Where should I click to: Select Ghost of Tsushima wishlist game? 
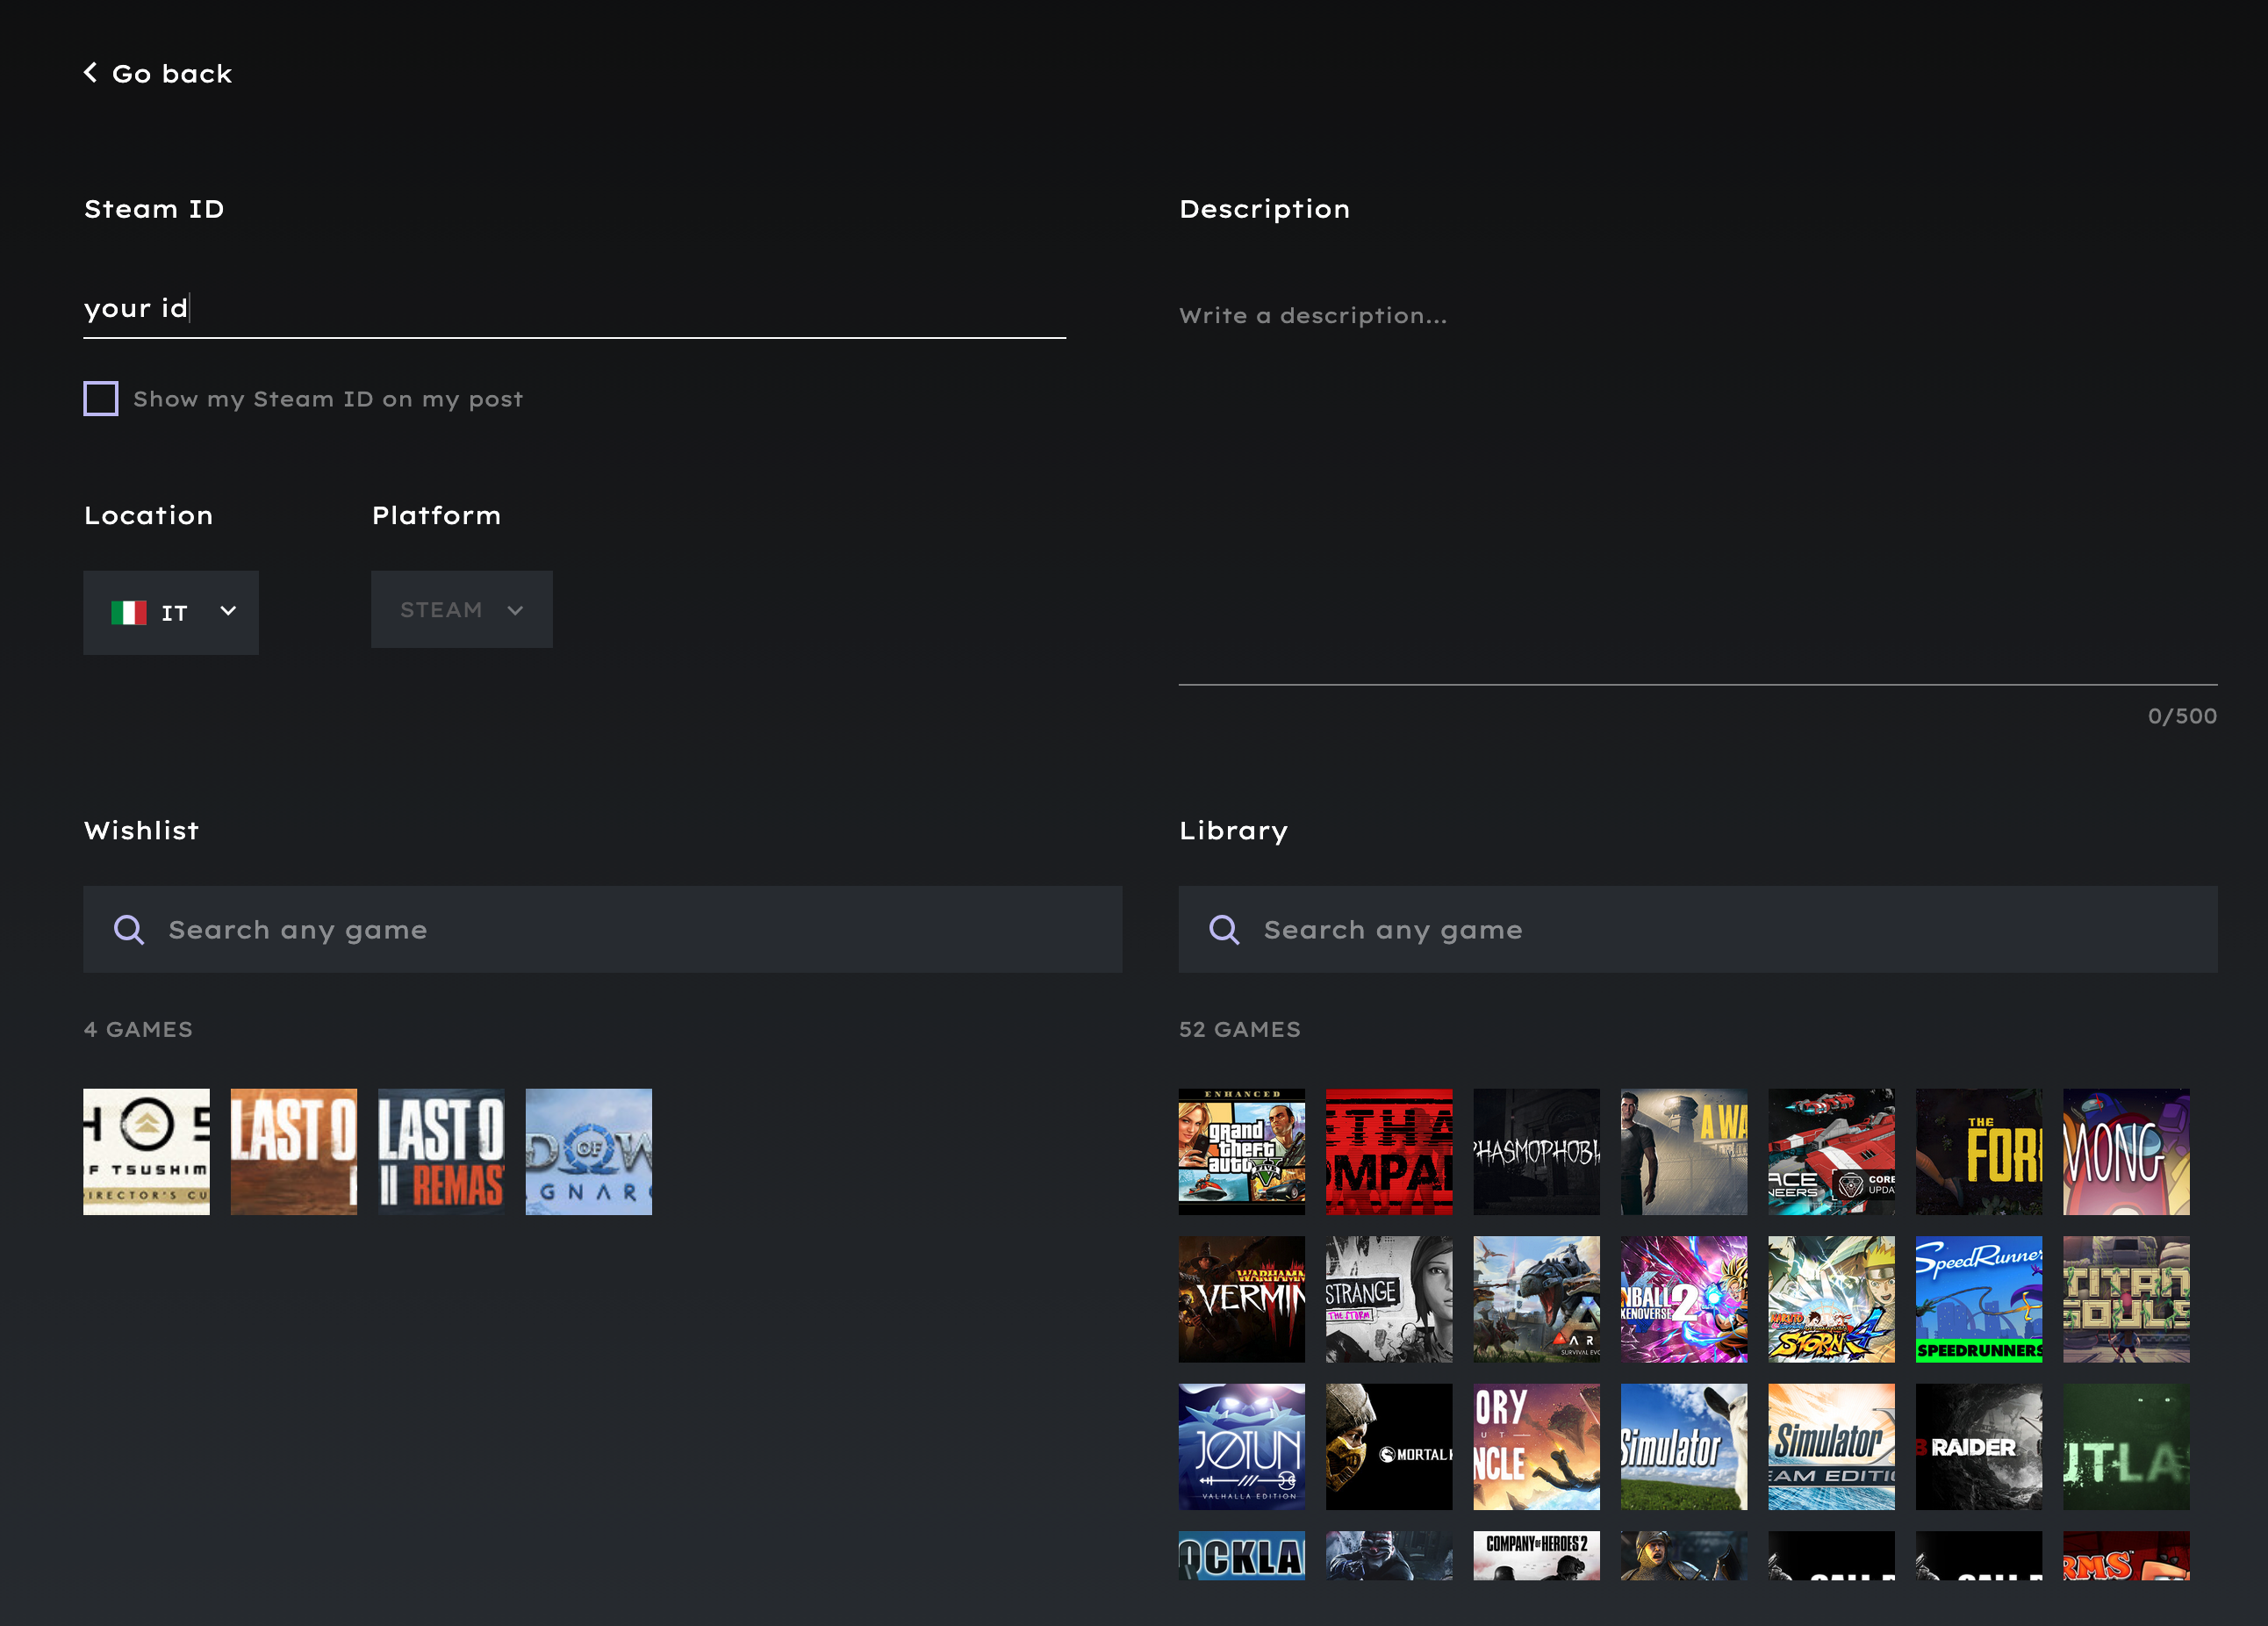pyautogui.click(x=146, y=1152)
